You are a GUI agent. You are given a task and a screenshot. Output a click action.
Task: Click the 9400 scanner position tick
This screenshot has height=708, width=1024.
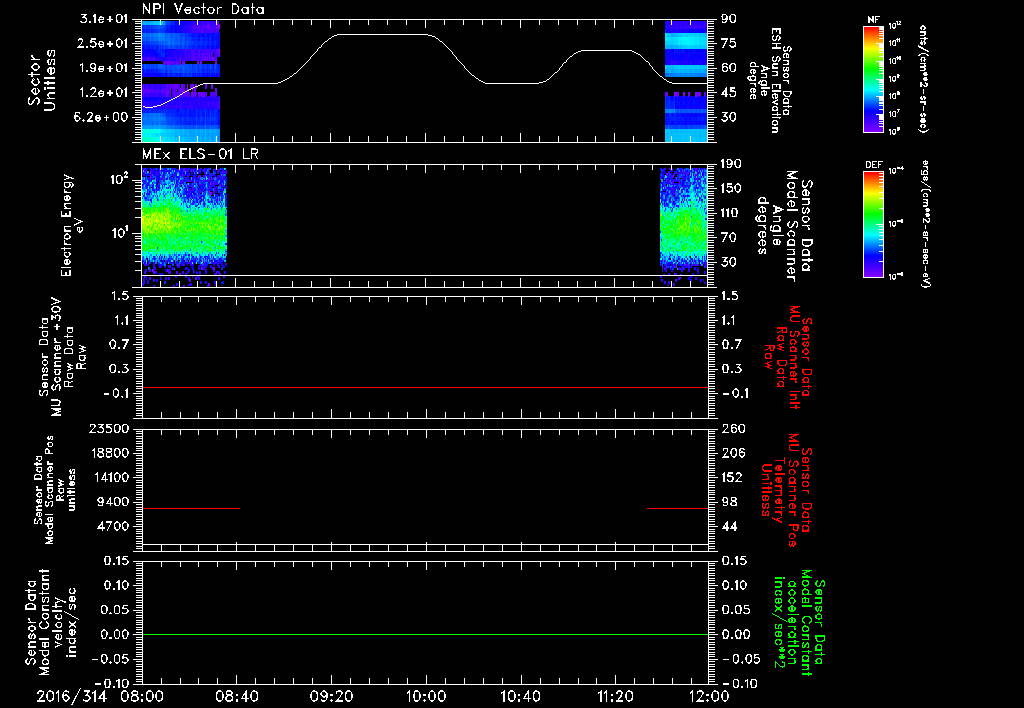coord(112,502)
